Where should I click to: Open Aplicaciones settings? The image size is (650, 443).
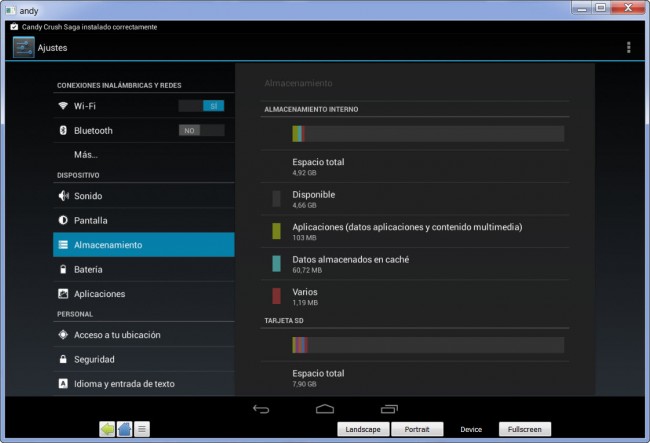tap(144, 294)
